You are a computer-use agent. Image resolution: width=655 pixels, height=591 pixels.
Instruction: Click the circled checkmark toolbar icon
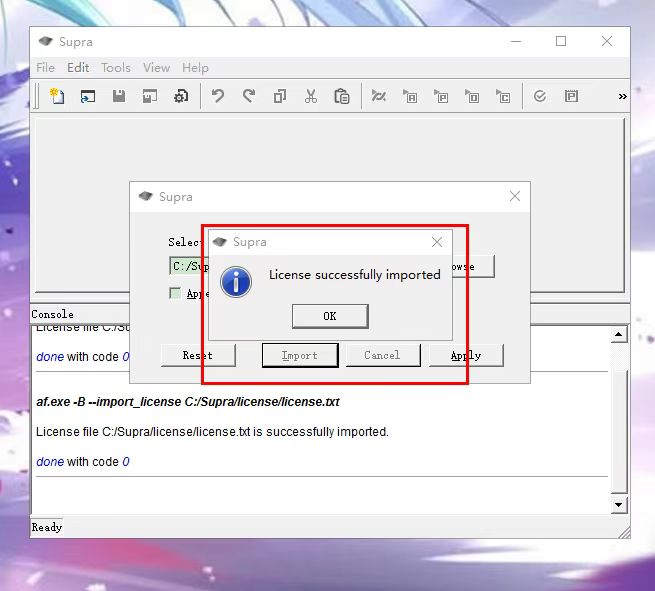540,96
